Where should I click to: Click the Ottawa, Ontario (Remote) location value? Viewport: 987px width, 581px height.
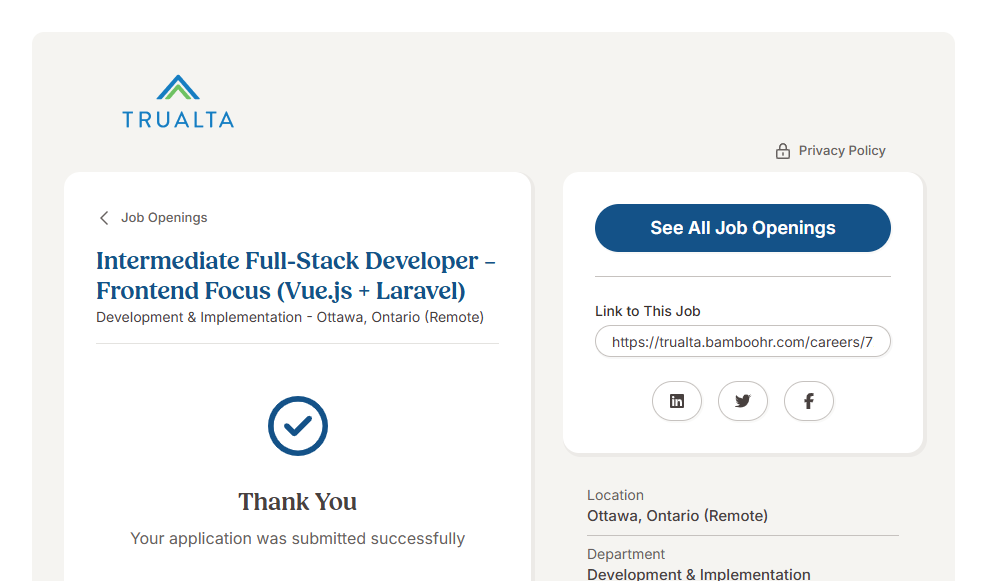tap(677, 516)
